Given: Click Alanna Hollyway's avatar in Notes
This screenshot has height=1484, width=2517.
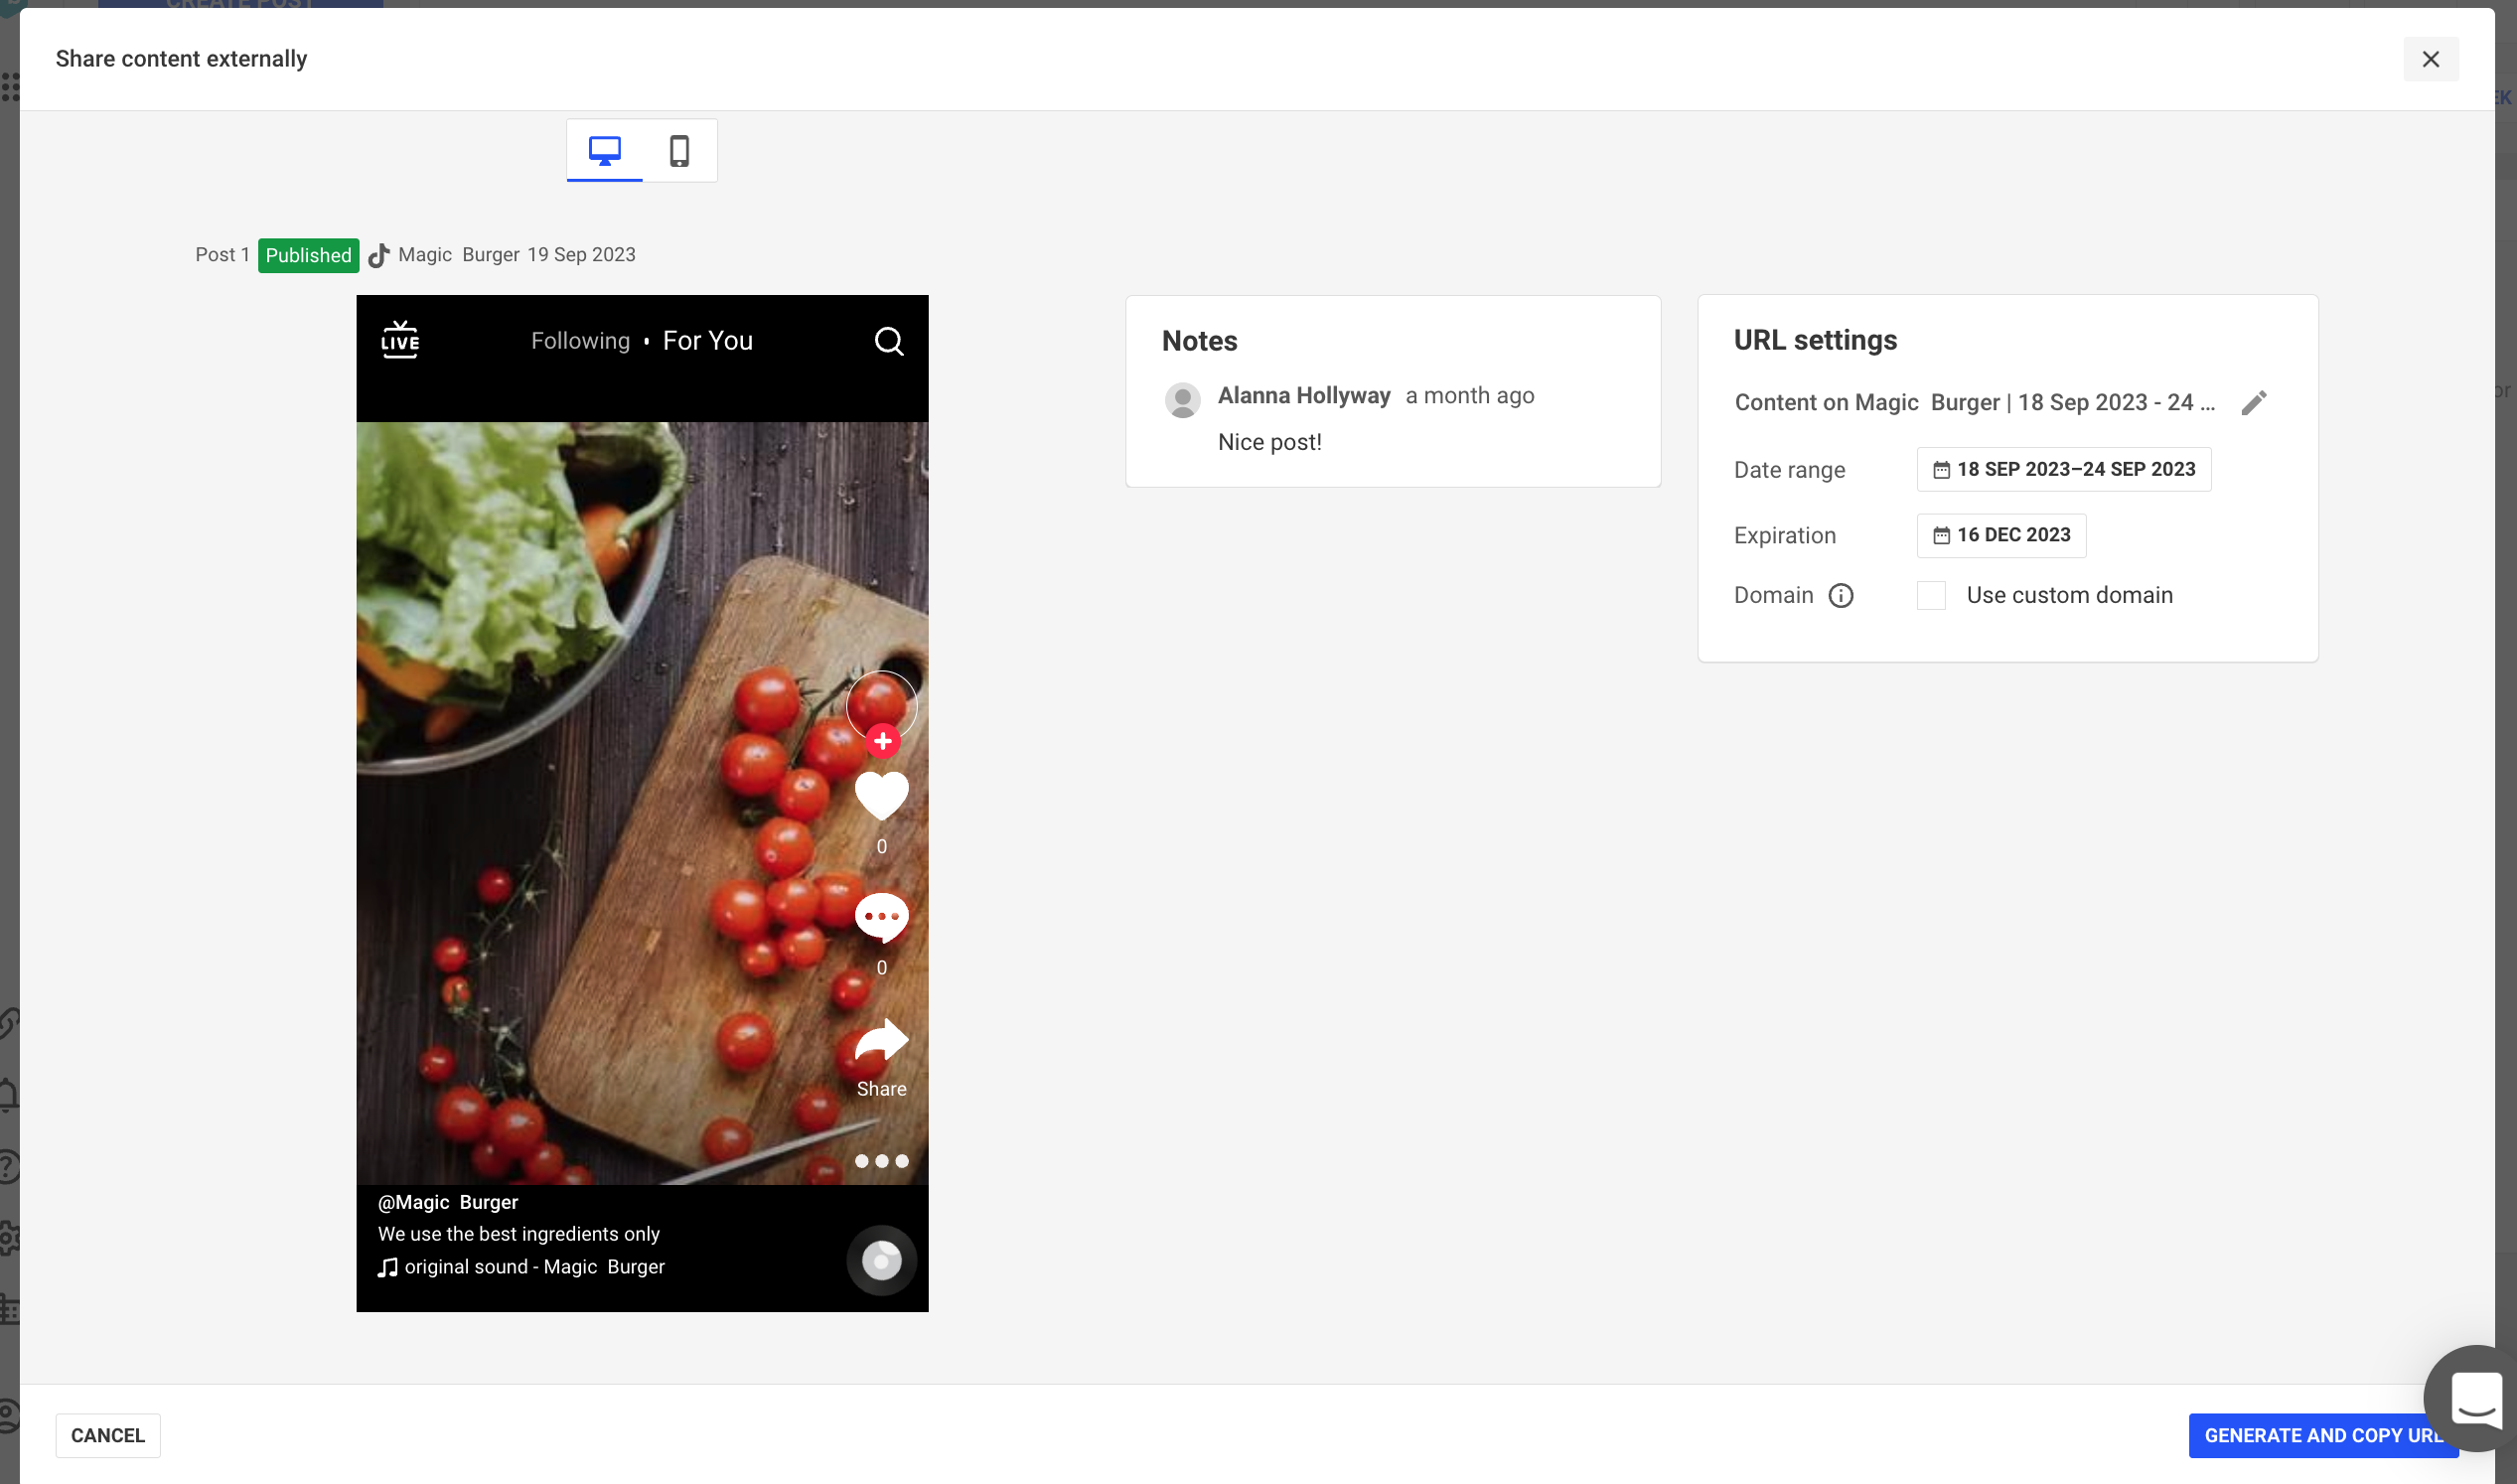Looking at the screenshot, I should pyautogui.click(x=1182, y=400).
